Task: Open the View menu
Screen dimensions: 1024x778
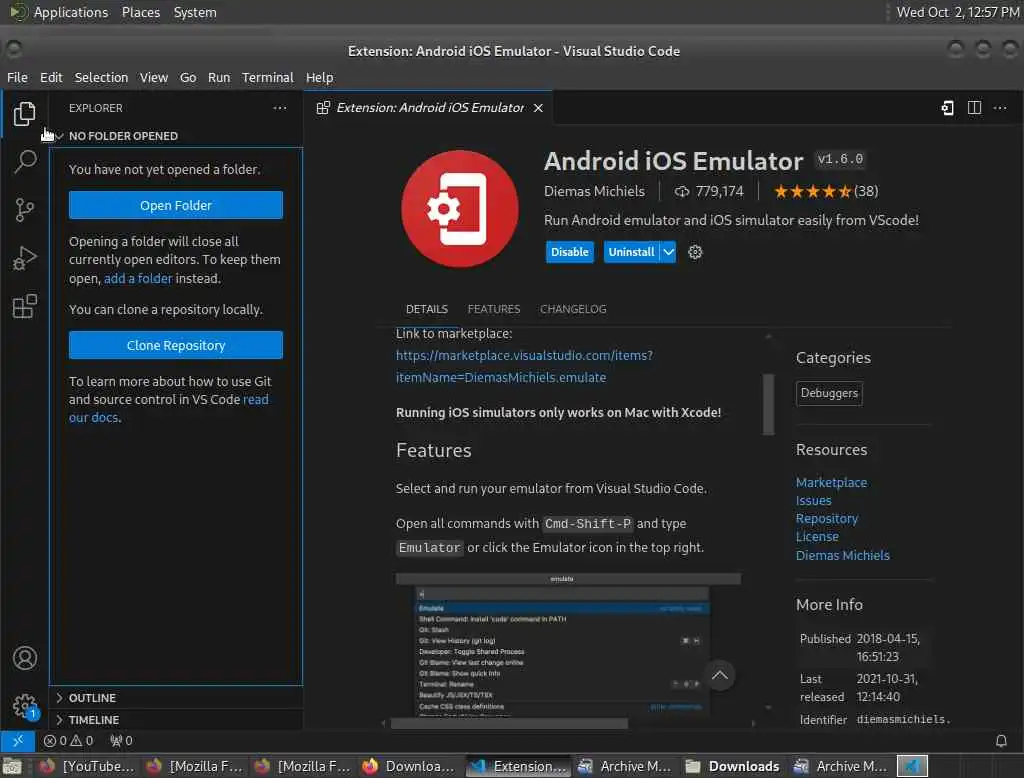Action: pyautogui.click(x=153, y=77)
